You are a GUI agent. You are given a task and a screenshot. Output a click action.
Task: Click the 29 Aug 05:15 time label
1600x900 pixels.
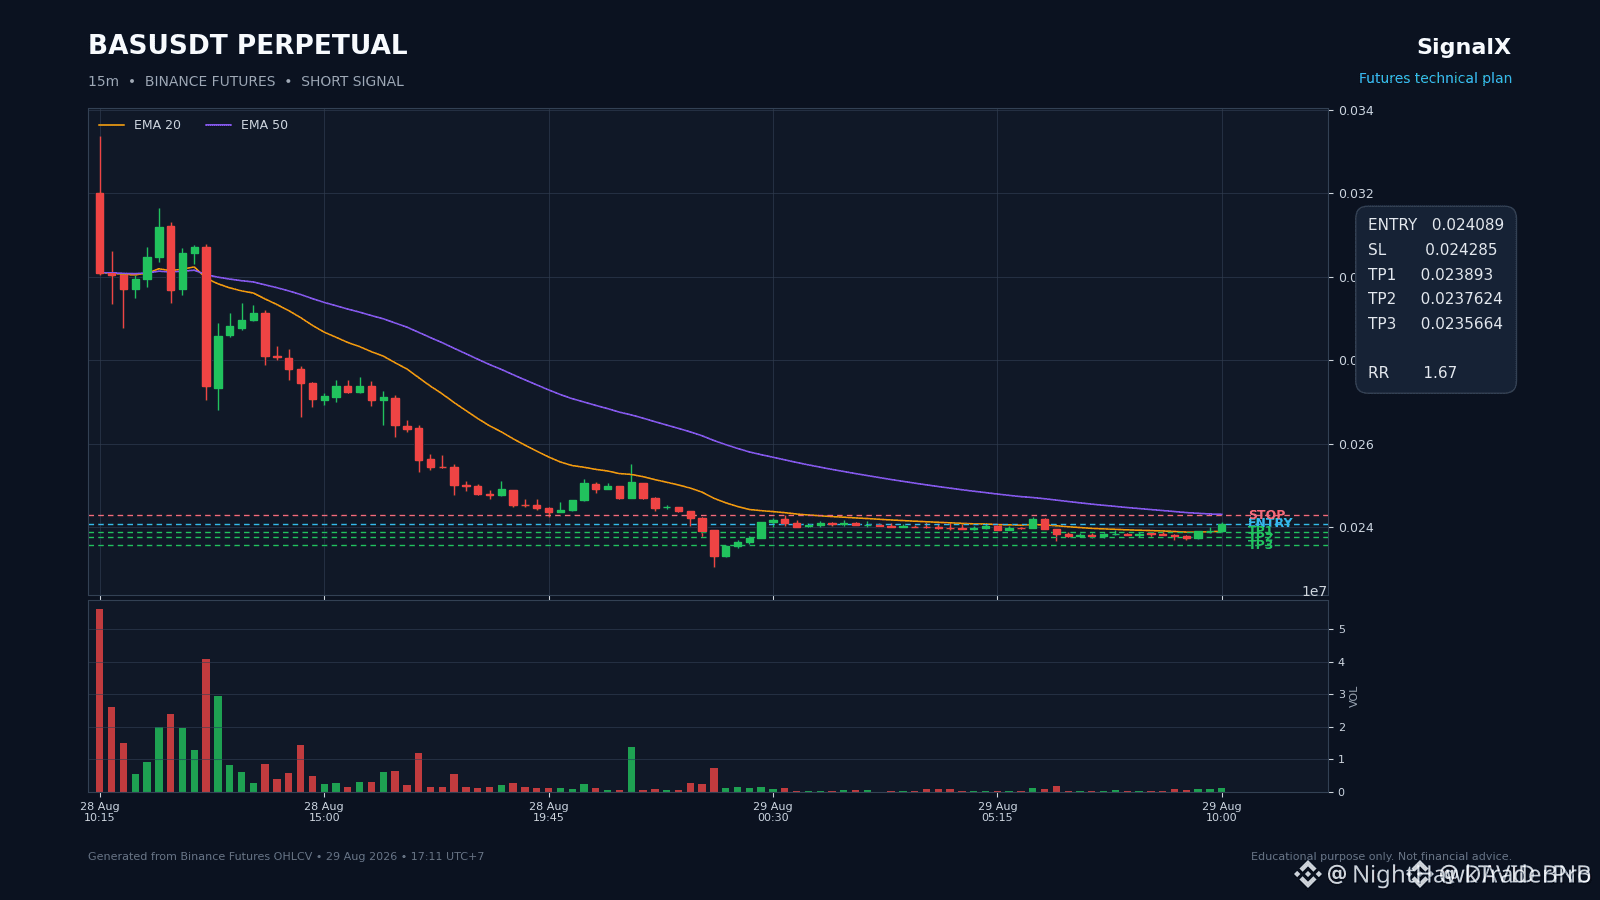click(x=997, y=812)
